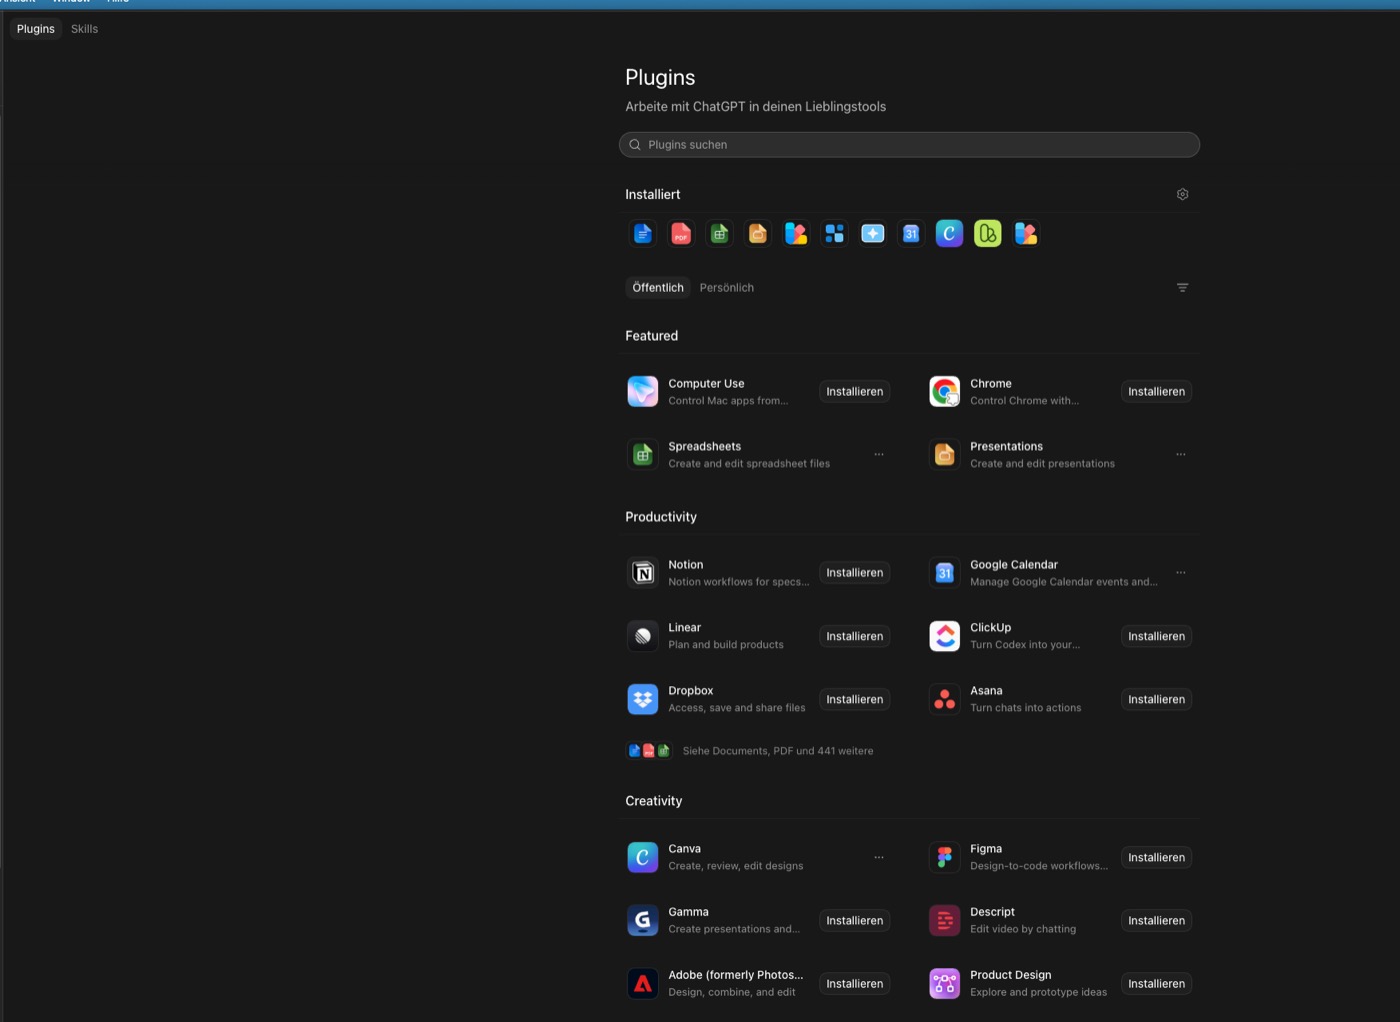Image resolution: width=1400 pixels, height=1022 pixels.
Task: Focus the 'Plugins suchen' search field
Action: point(909,145)
